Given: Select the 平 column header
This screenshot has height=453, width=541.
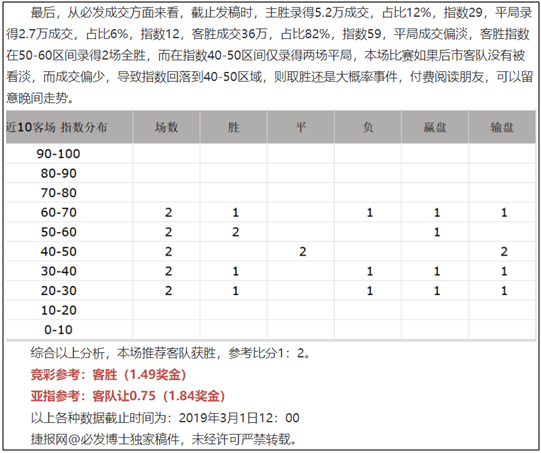Looking at the screenshot, I should click(301, 127).
